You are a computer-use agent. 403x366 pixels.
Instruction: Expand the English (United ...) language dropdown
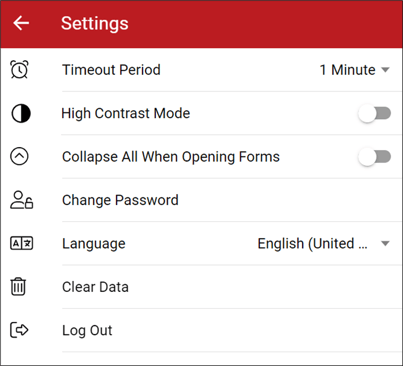[x=323, y=244]
